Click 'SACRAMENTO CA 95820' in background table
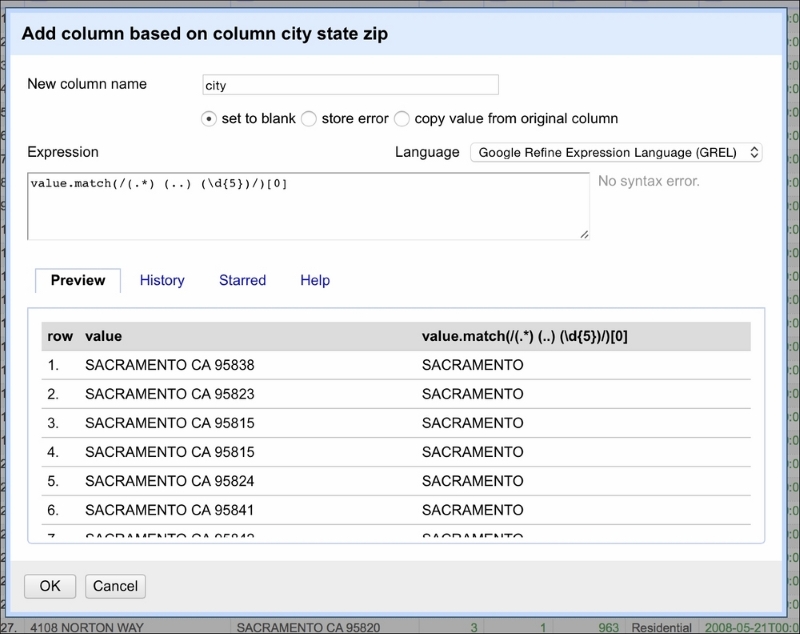This screenshot has width=800, height=634. pos(308,627)
